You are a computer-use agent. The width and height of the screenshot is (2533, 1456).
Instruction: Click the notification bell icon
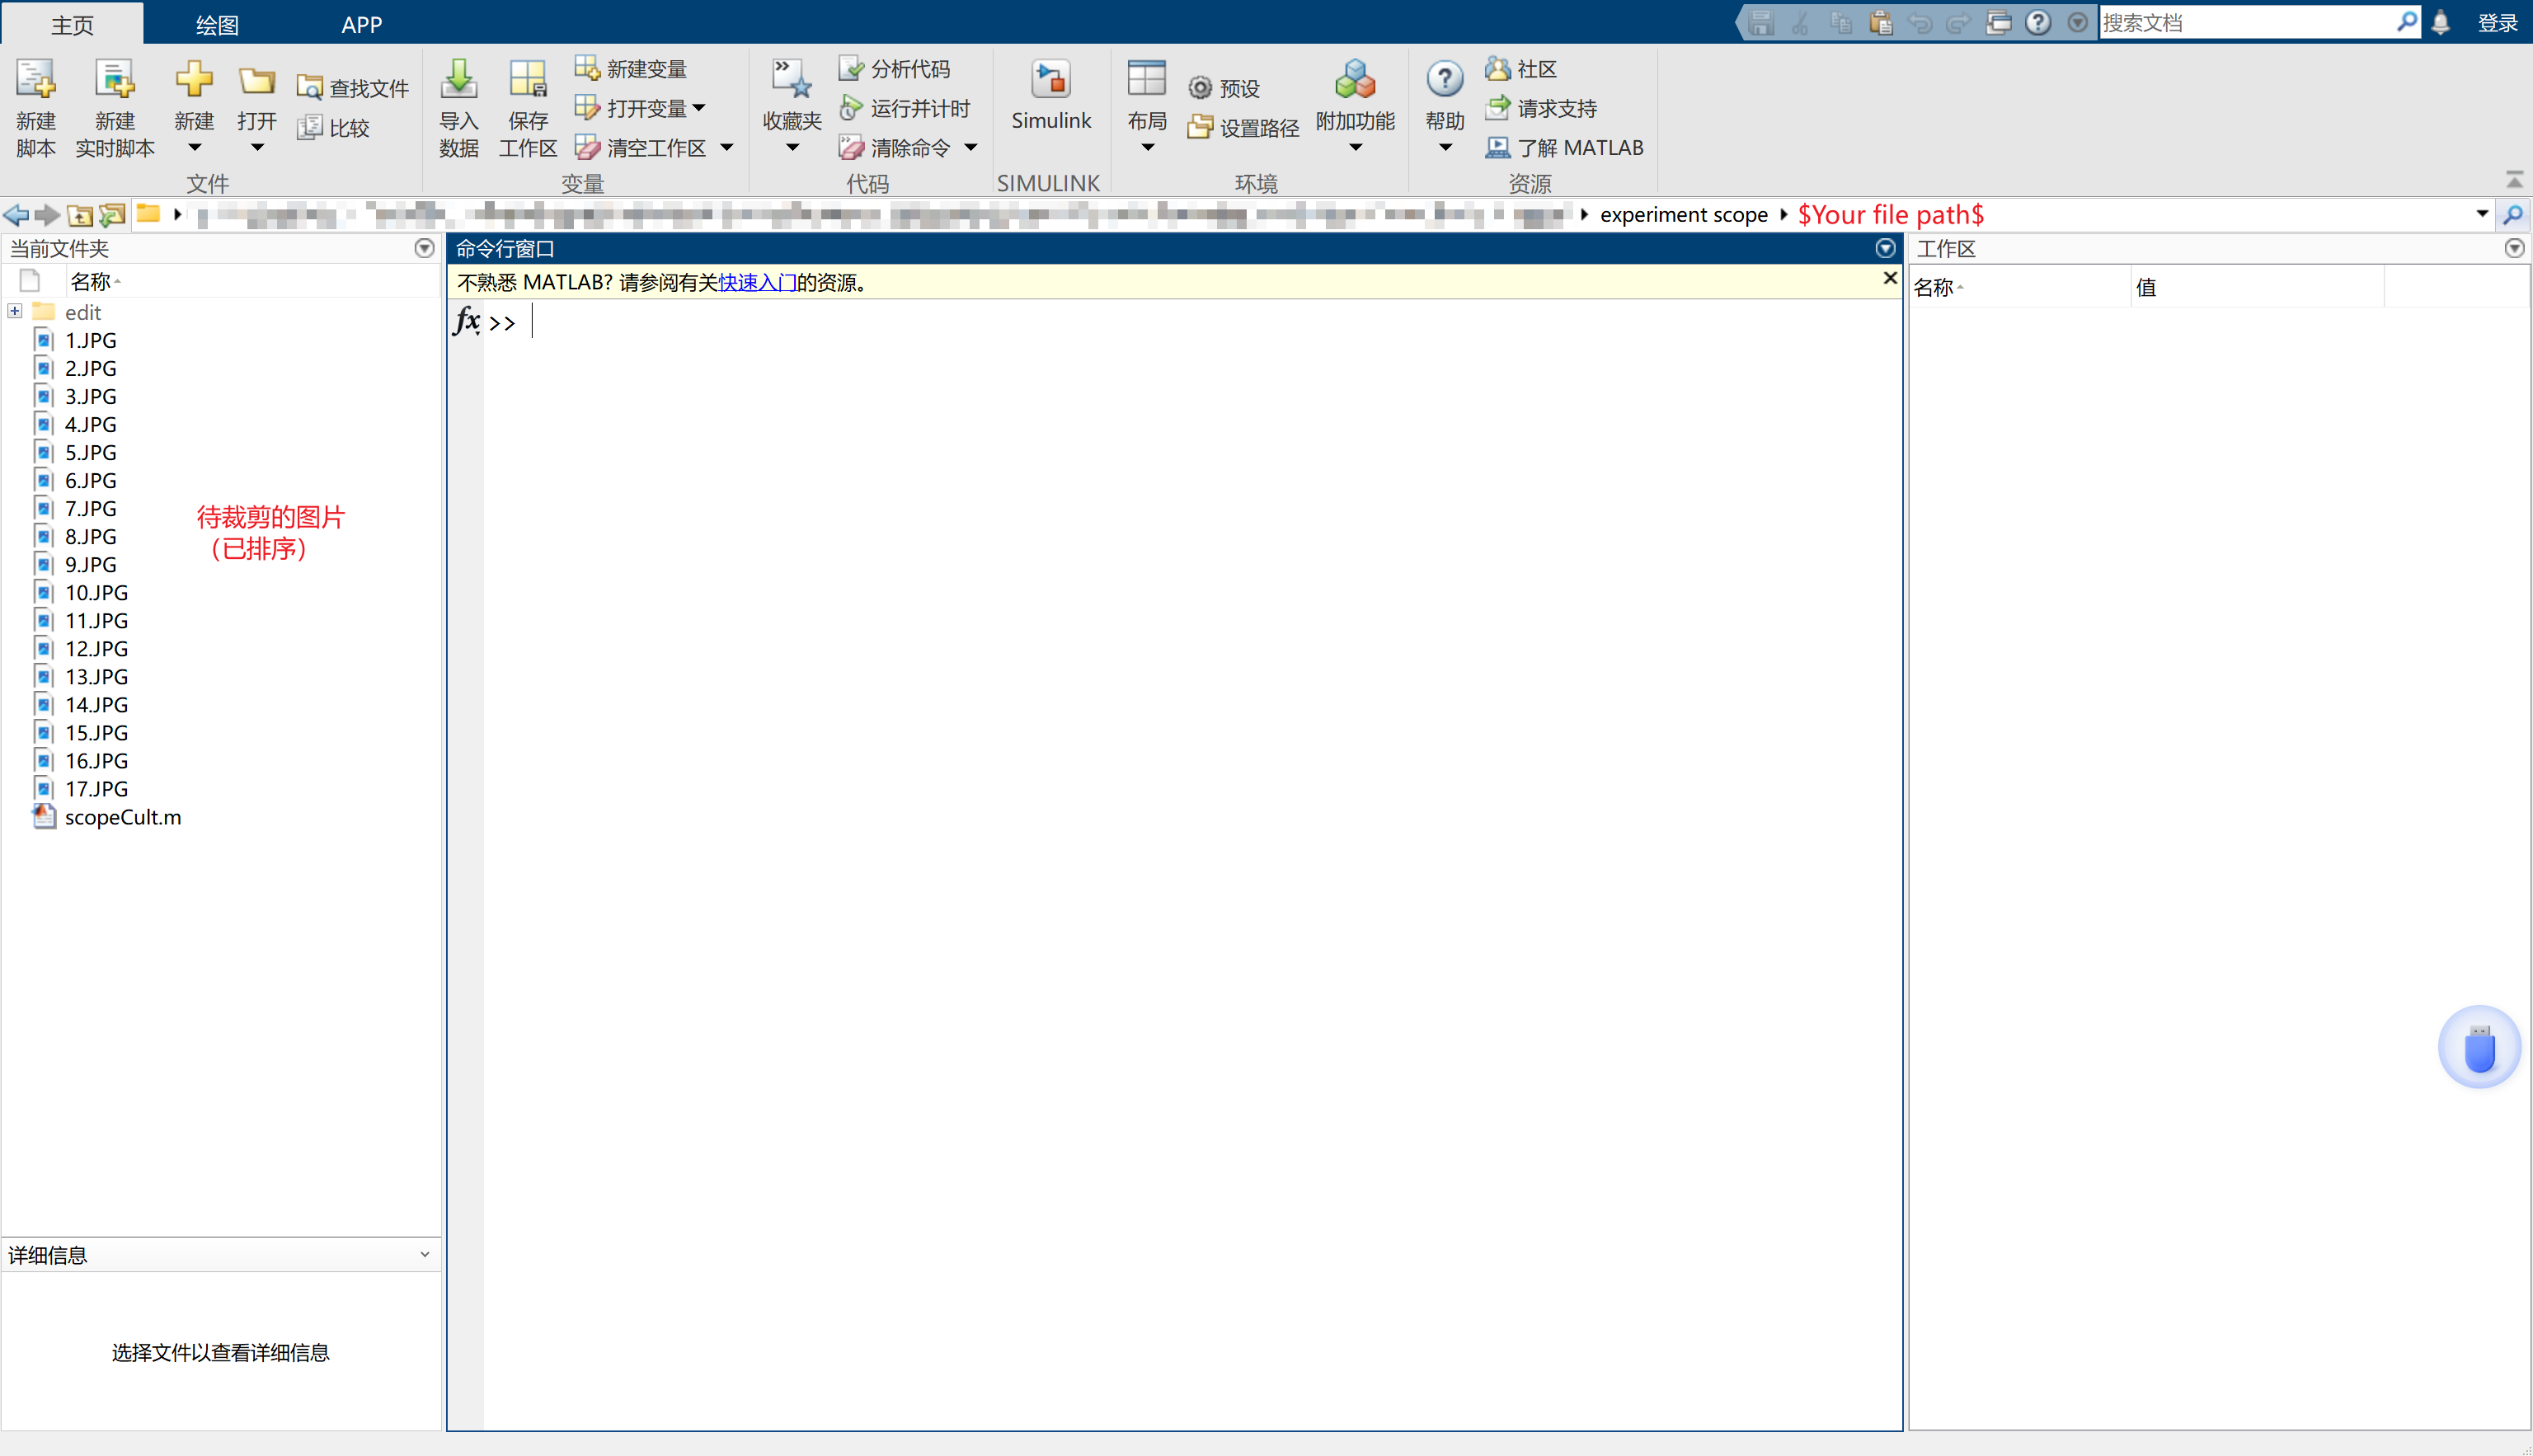(x=2441, y=22)
